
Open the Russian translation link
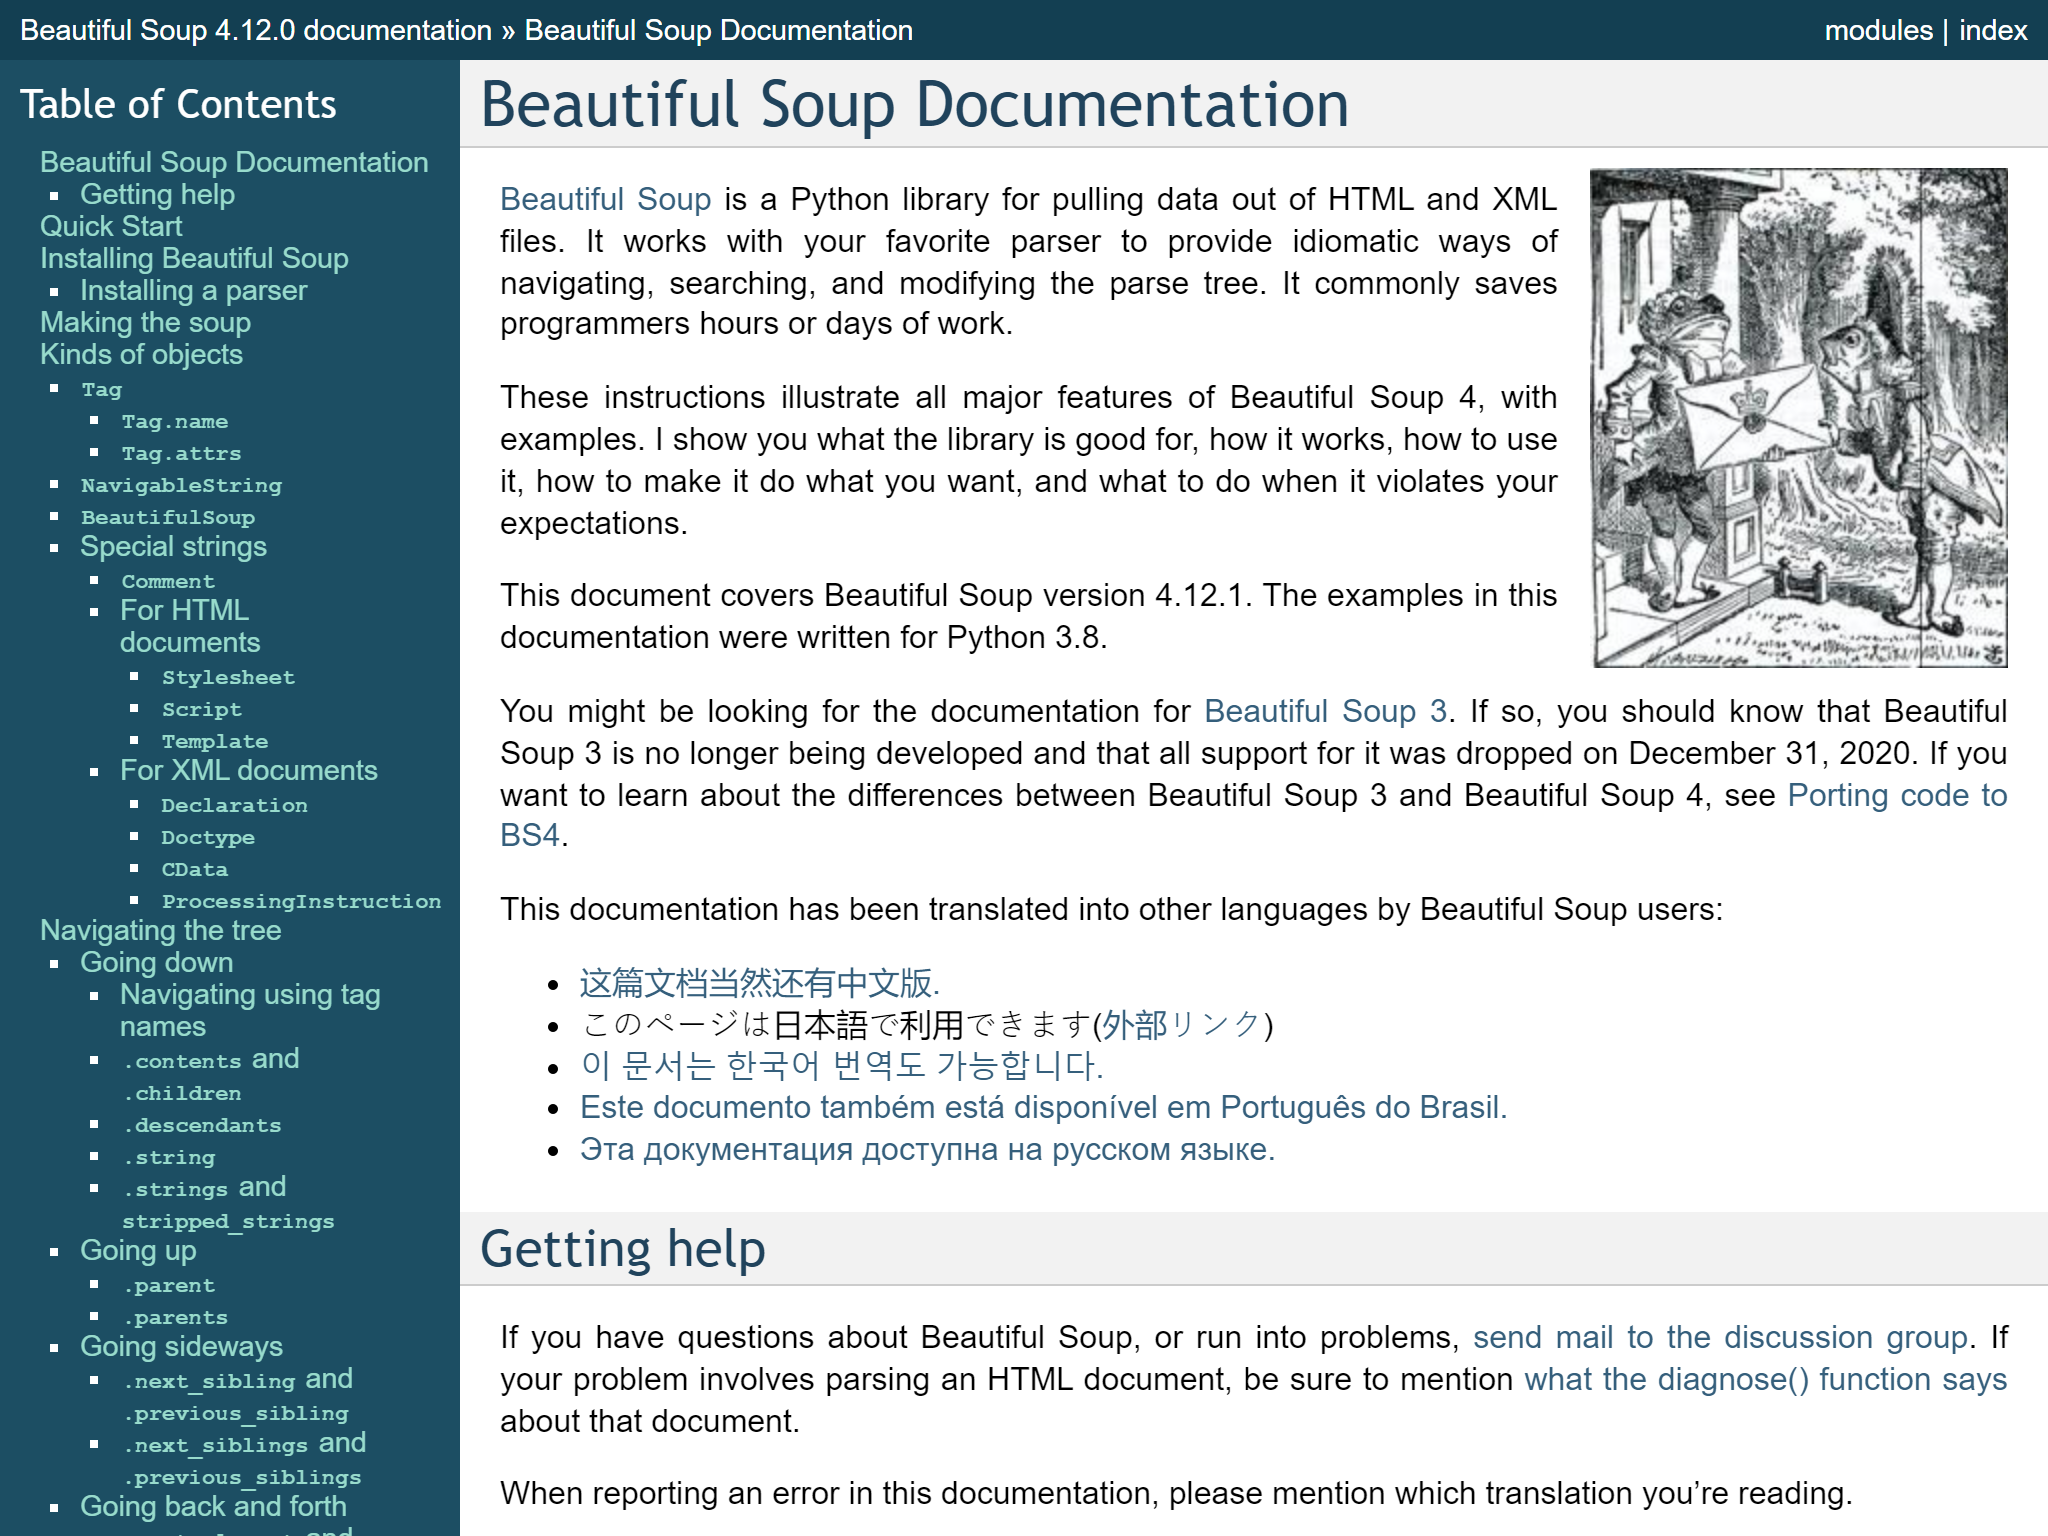point(927,1149)
